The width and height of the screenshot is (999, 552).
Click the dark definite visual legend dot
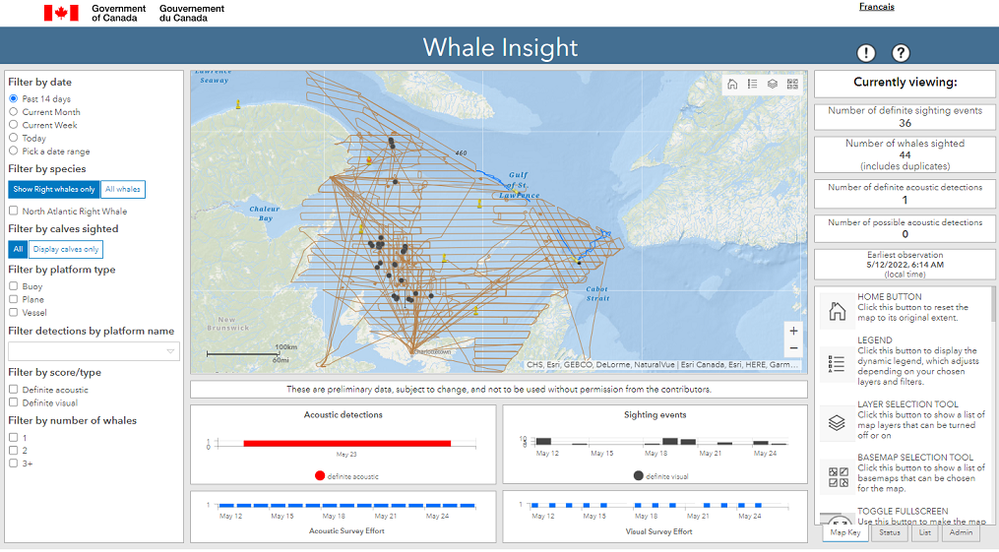click(x=638, y=476)
